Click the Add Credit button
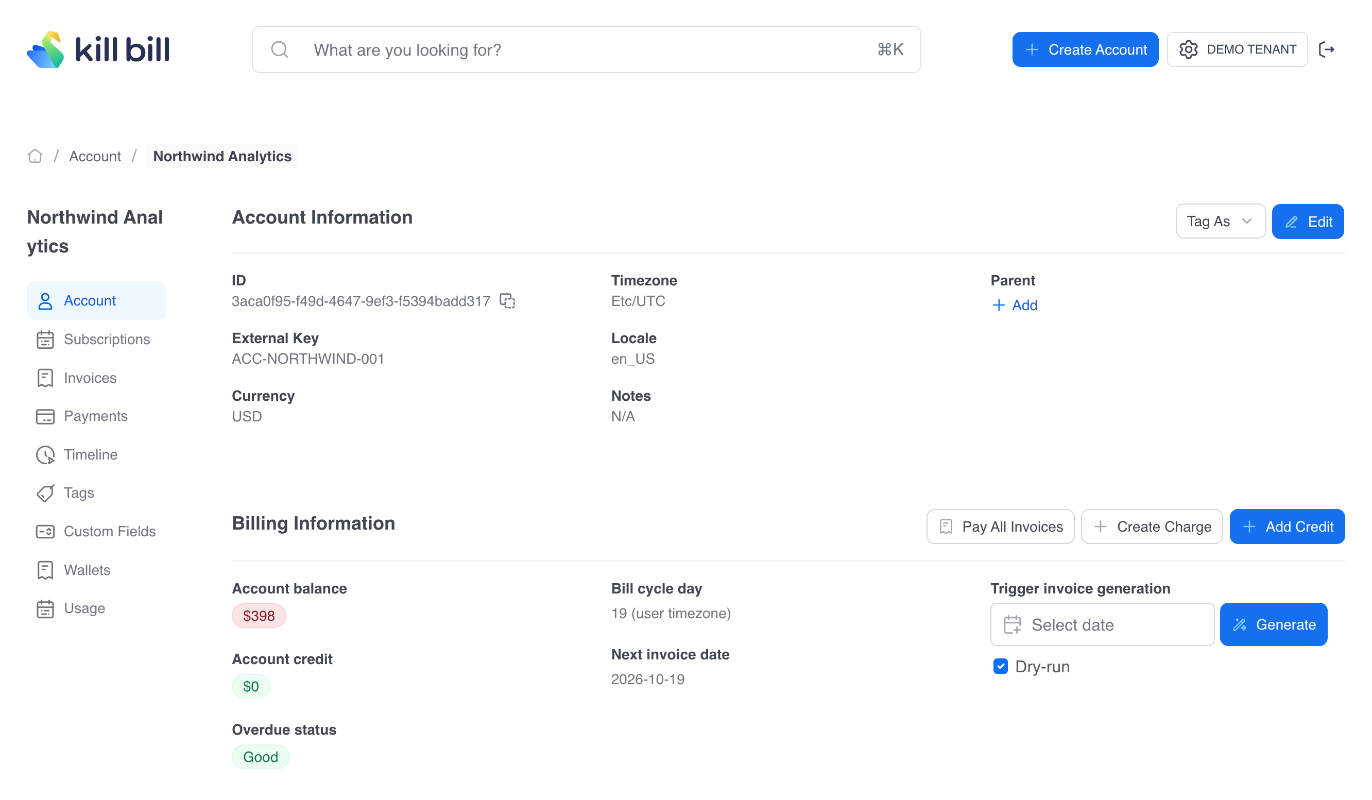 pos(1287,527)
